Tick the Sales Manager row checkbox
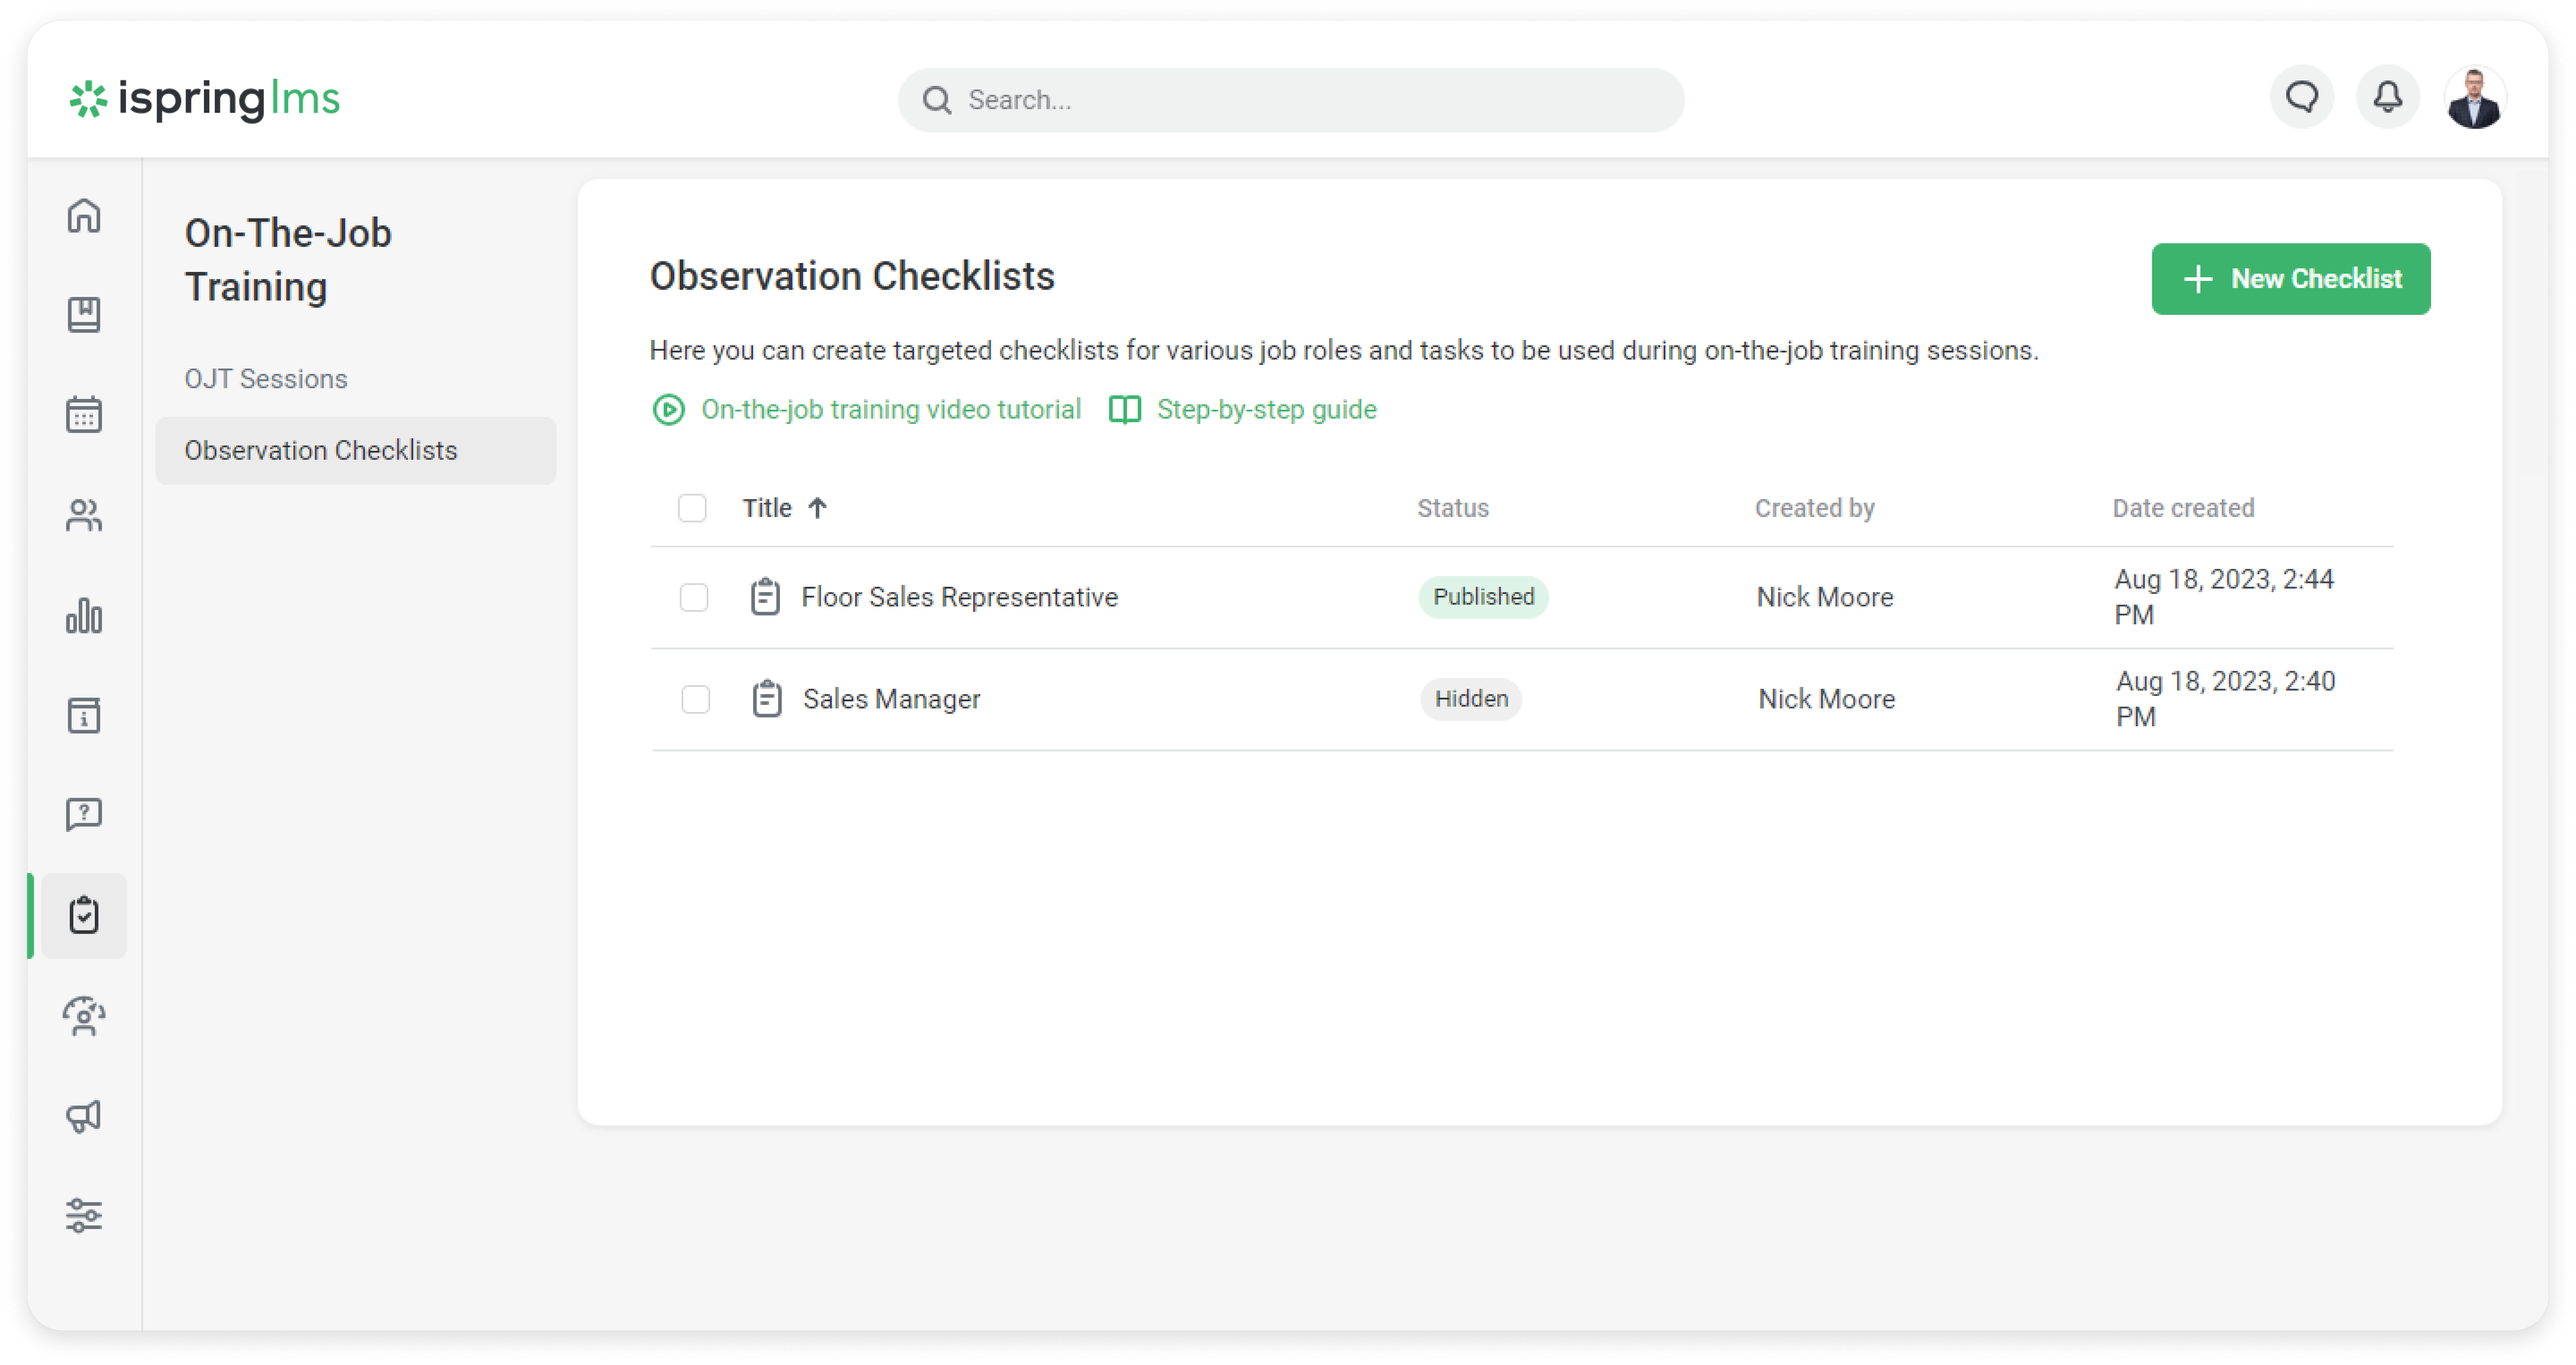 (695, 699)
